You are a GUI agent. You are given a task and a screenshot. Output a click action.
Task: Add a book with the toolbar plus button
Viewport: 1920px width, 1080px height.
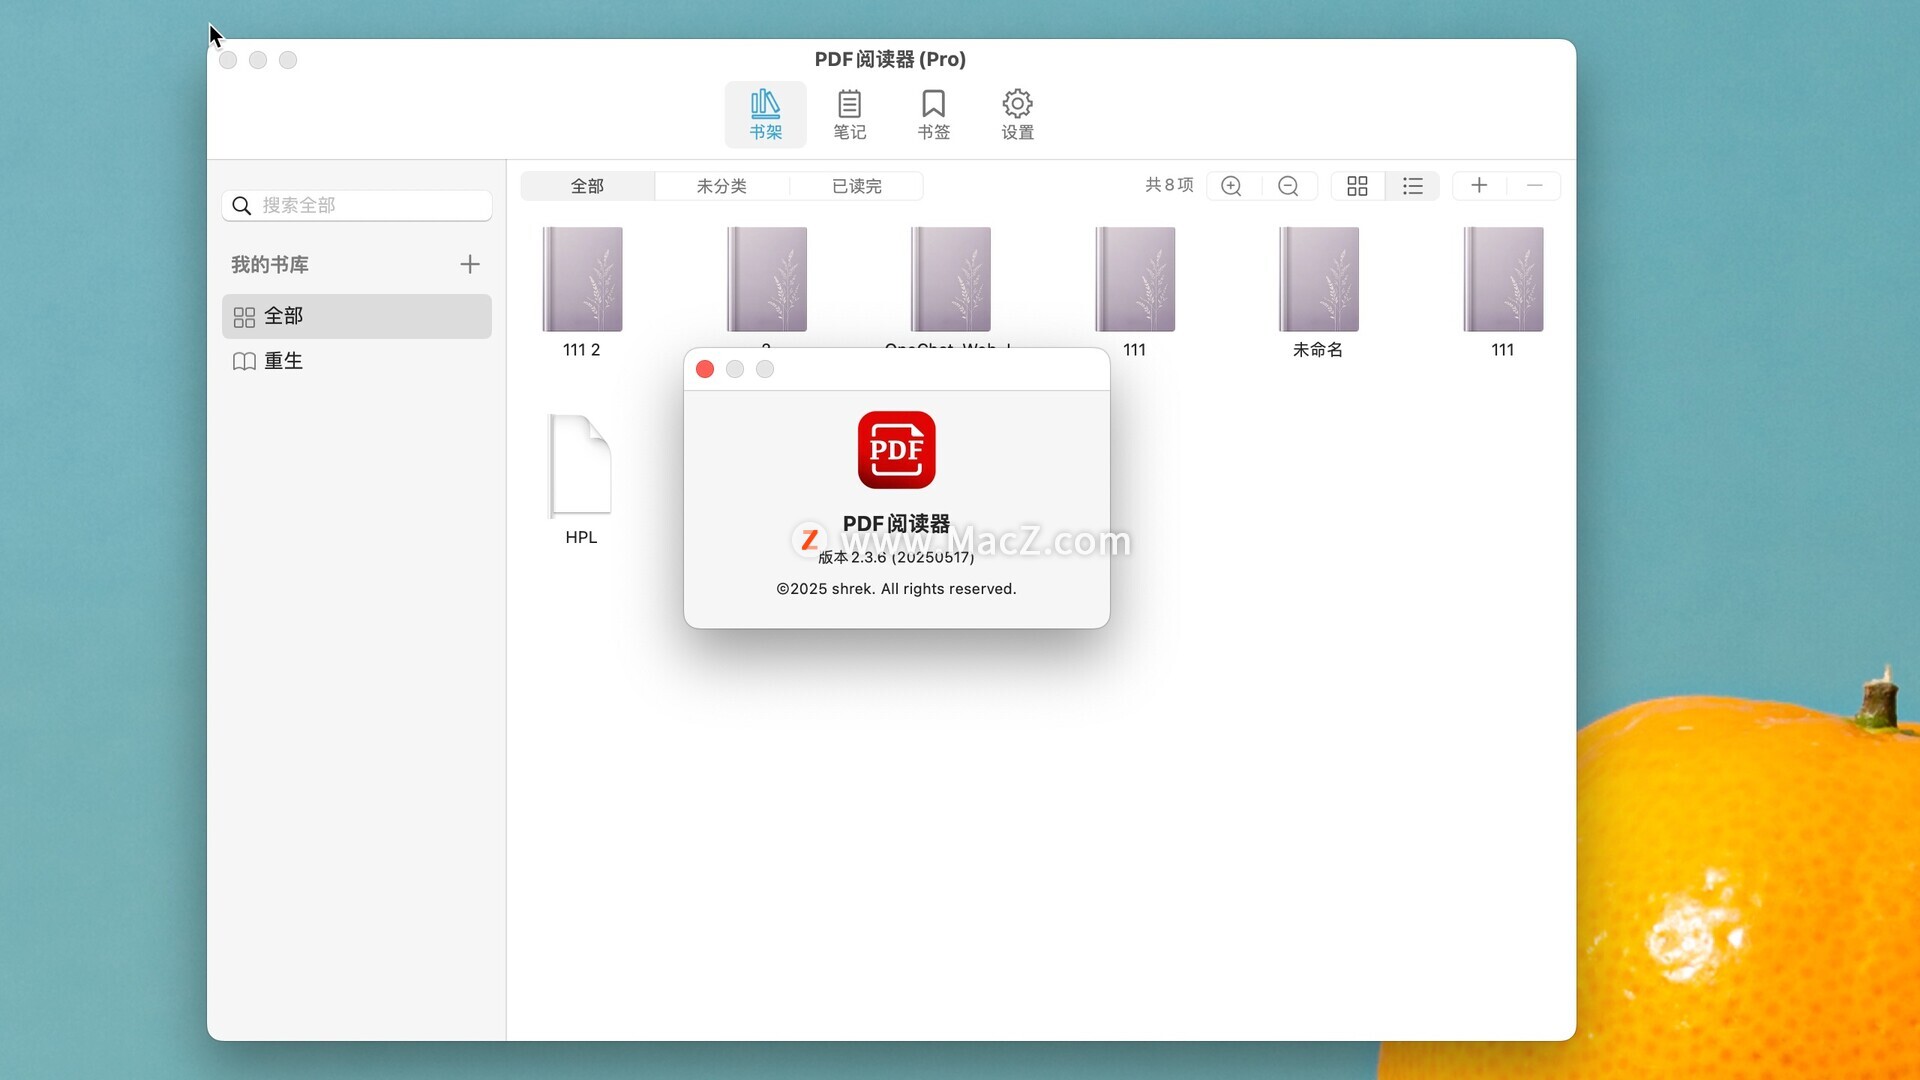point(1479,185)
